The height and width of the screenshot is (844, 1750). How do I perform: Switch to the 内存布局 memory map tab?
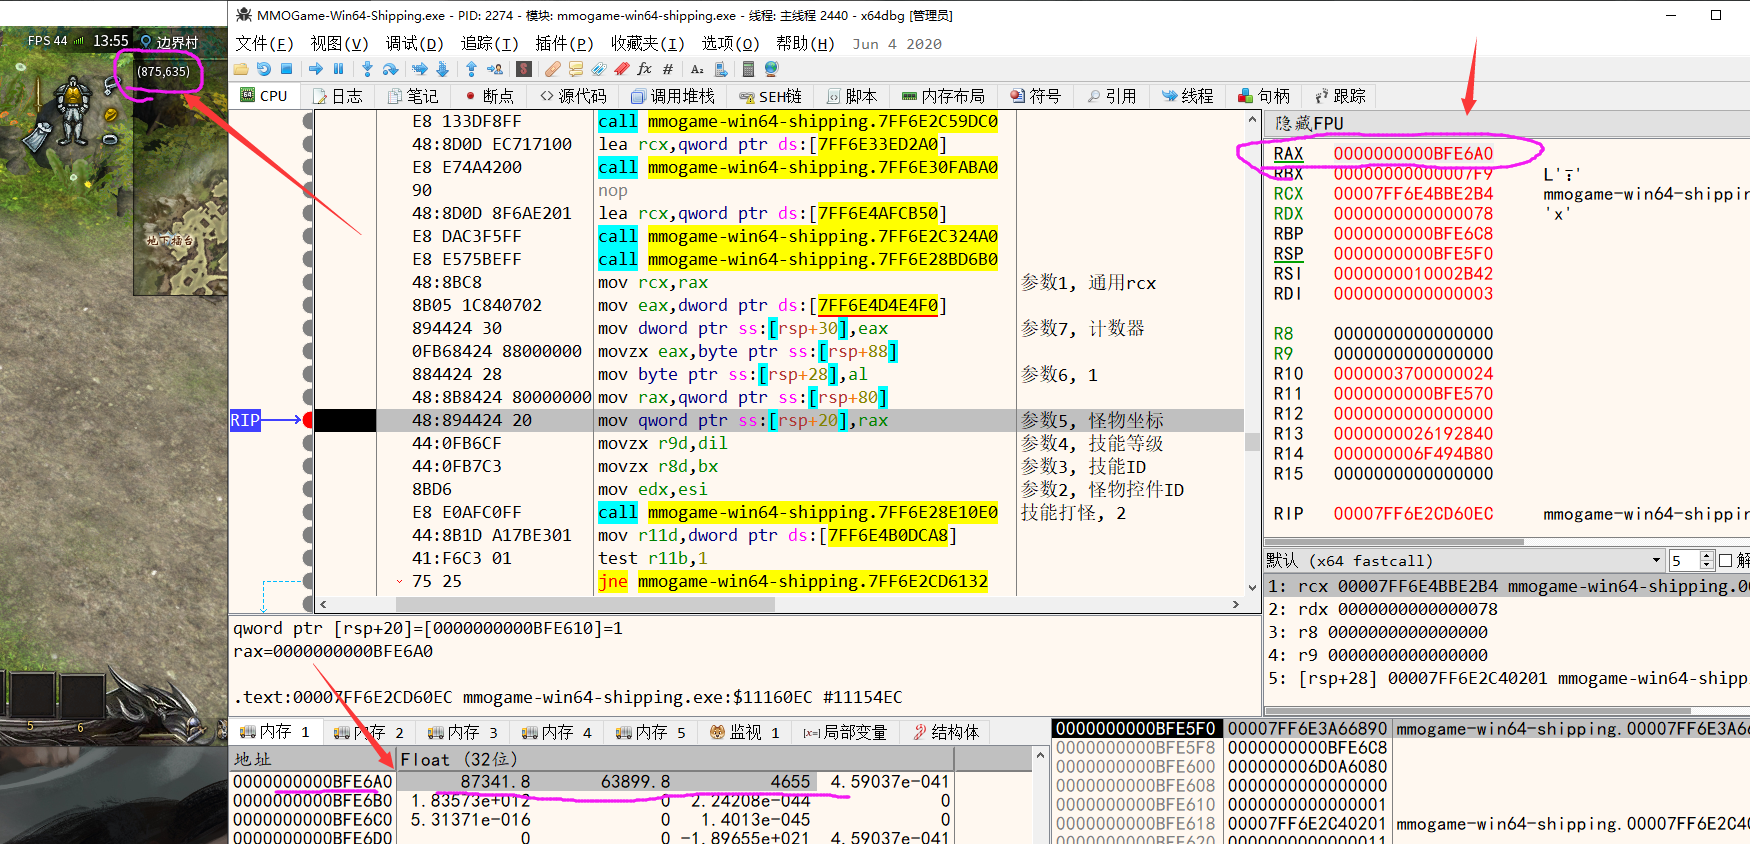click(x=943, y=96)
